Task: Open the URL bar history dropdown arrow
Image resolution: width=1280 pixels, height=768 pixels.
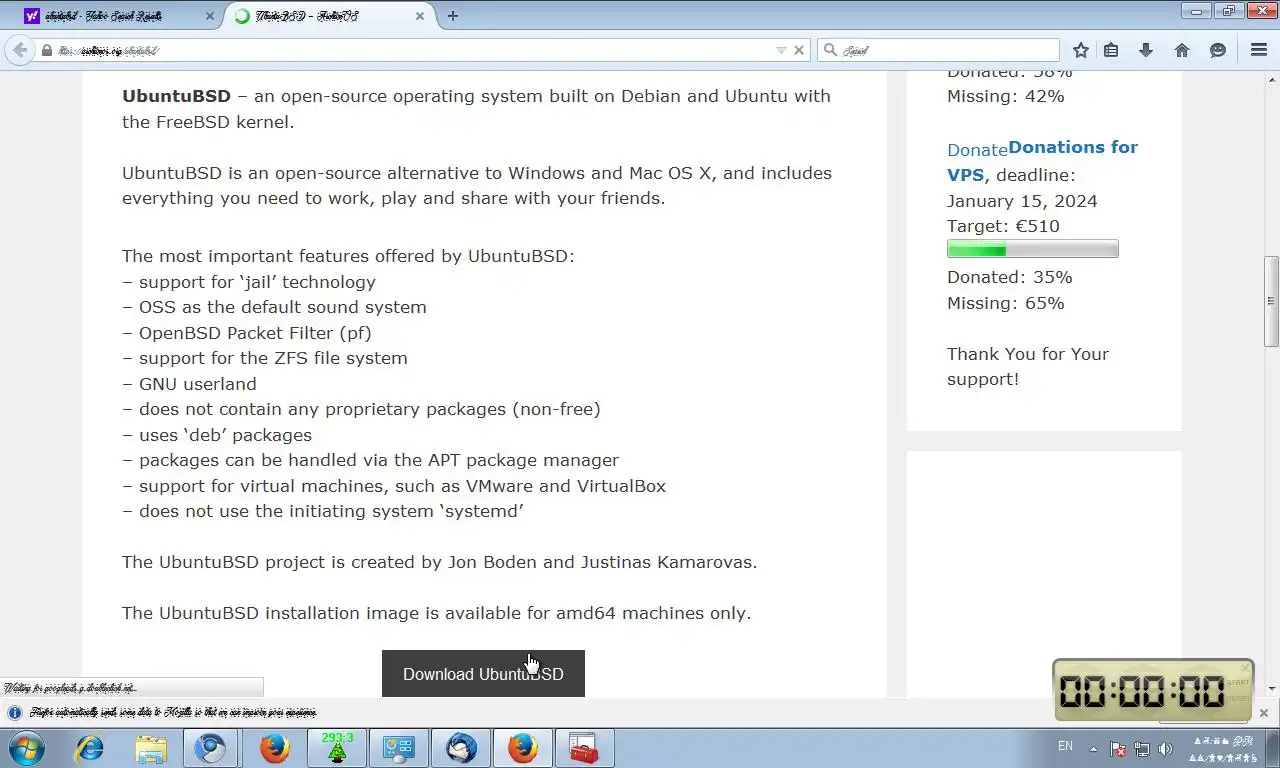Action: click(782, 50)
